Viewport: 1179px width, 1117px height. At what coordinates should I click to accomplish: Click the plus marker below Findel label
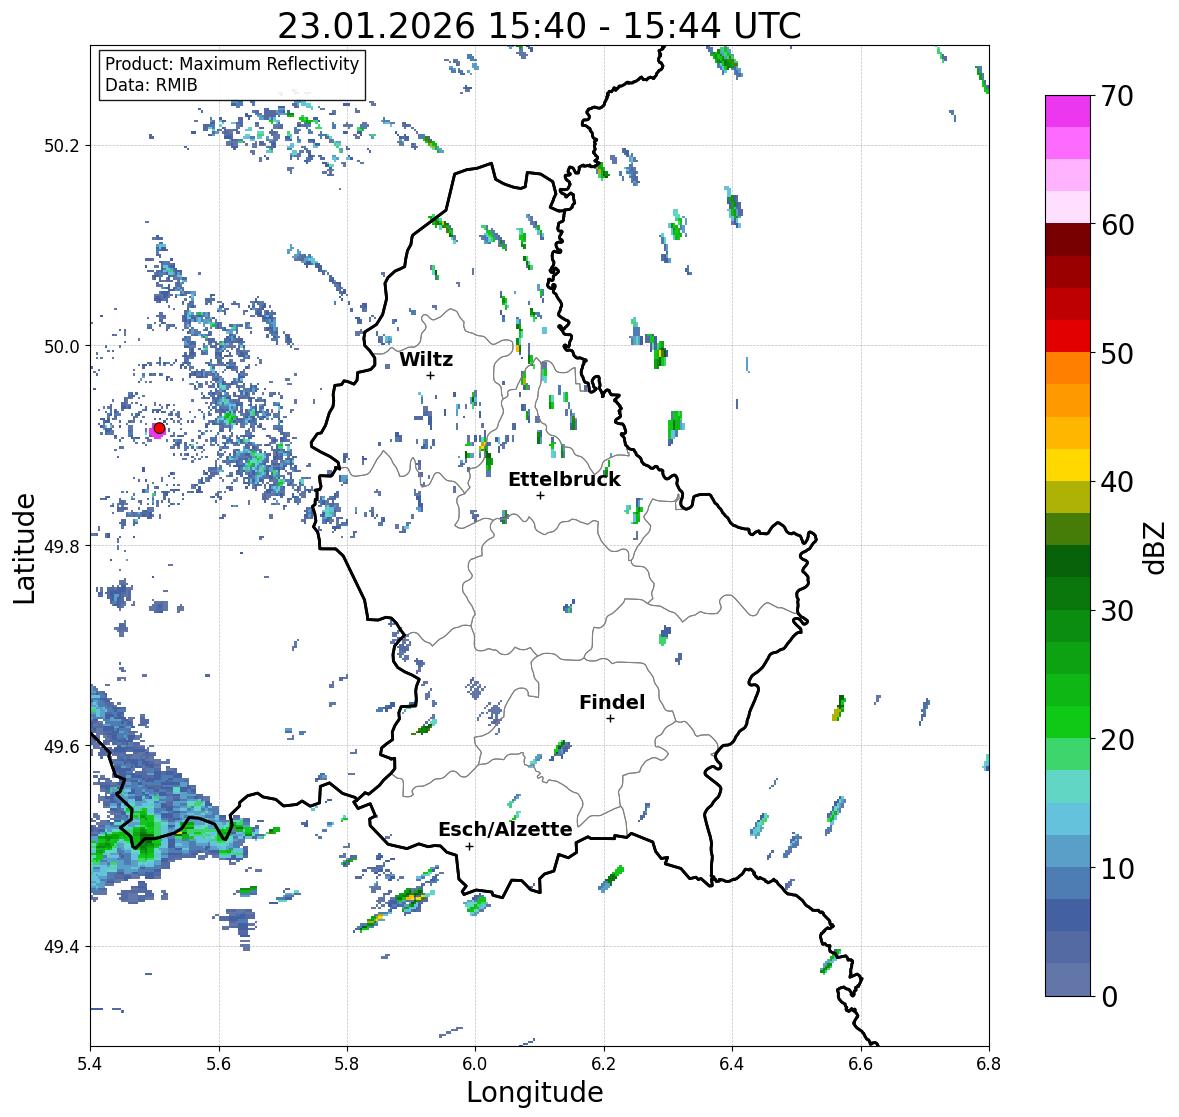tap(611, 719)
